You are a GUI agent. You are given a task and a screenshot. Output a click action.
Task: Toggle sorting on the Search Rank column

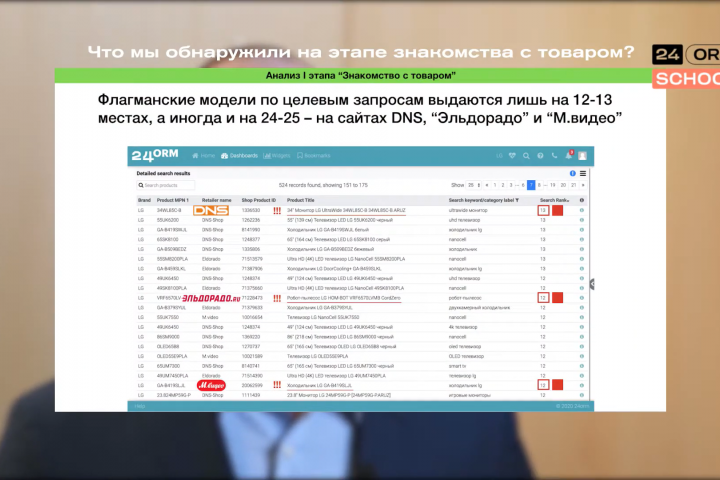click(554, 200)
